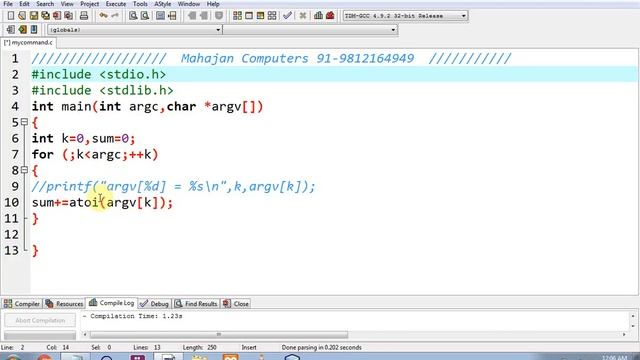Image resolution: width=640 pixels, height=360 pixels.
Task: Collapse the code fold at line 8
Action: pos(24,170)
